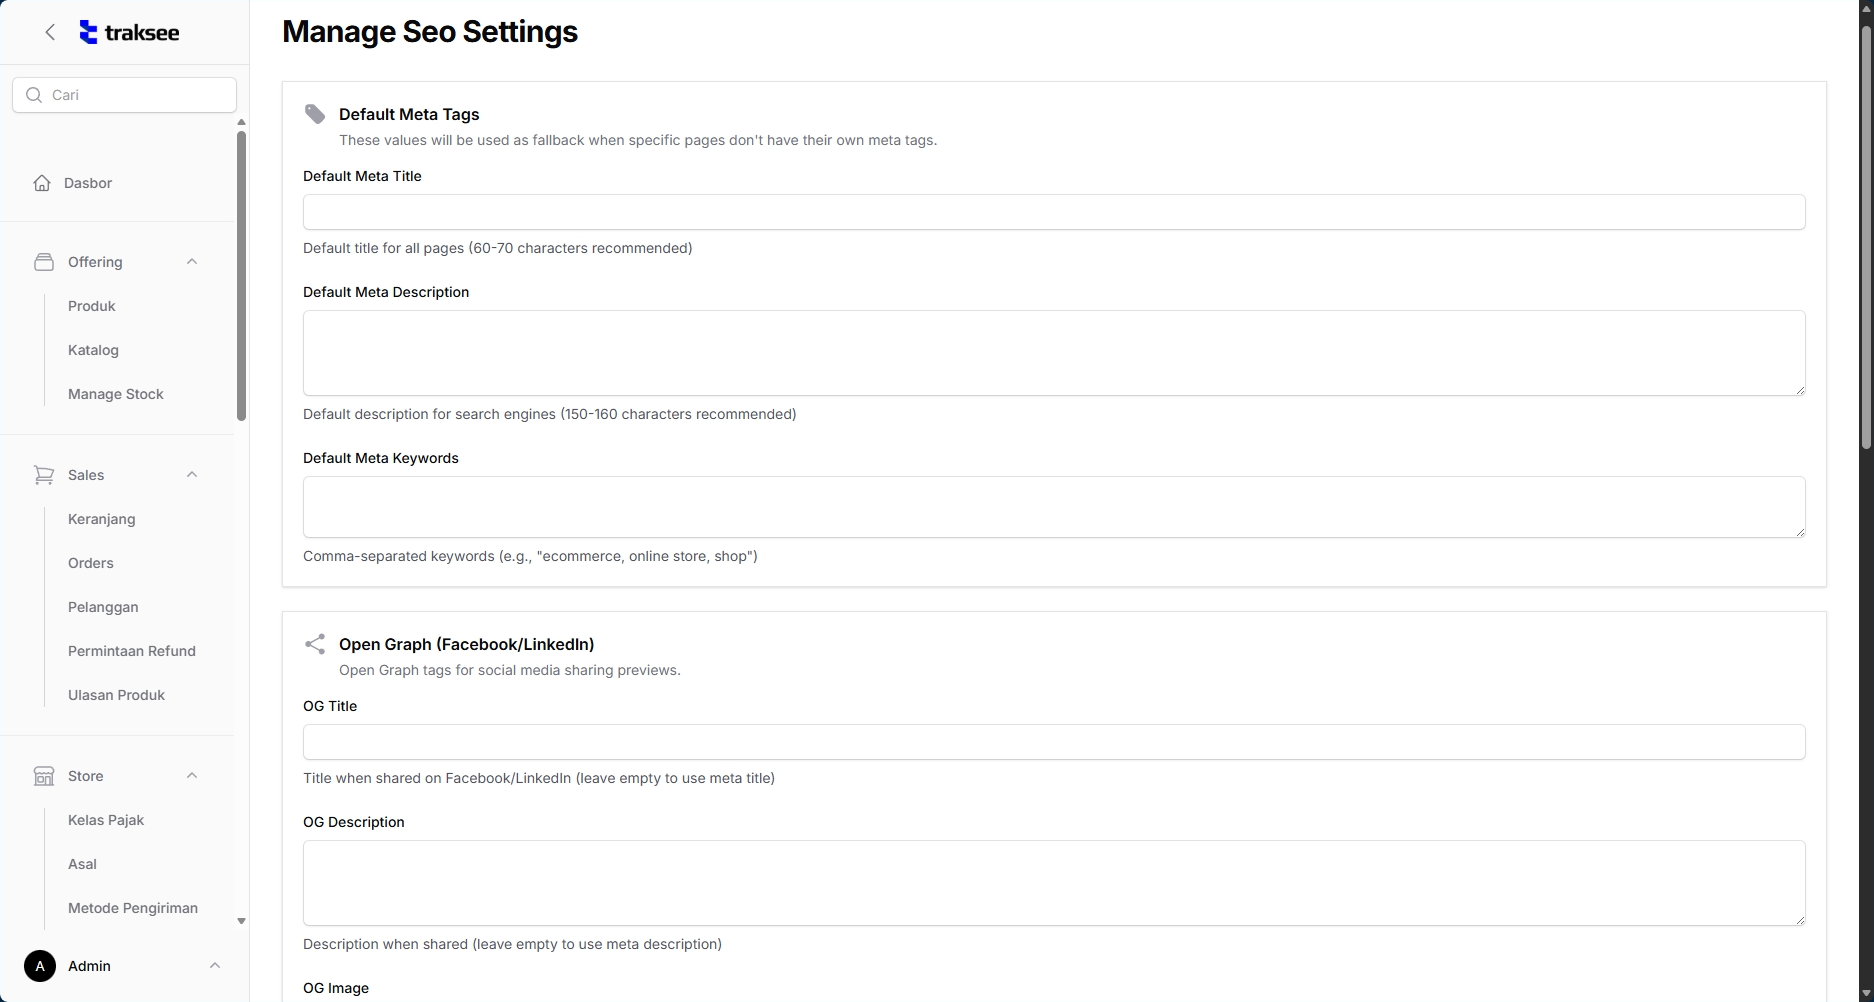Click the Default Meta Title field
Viewport: 1874px width, 1002px height.
tap(1053, 212)
